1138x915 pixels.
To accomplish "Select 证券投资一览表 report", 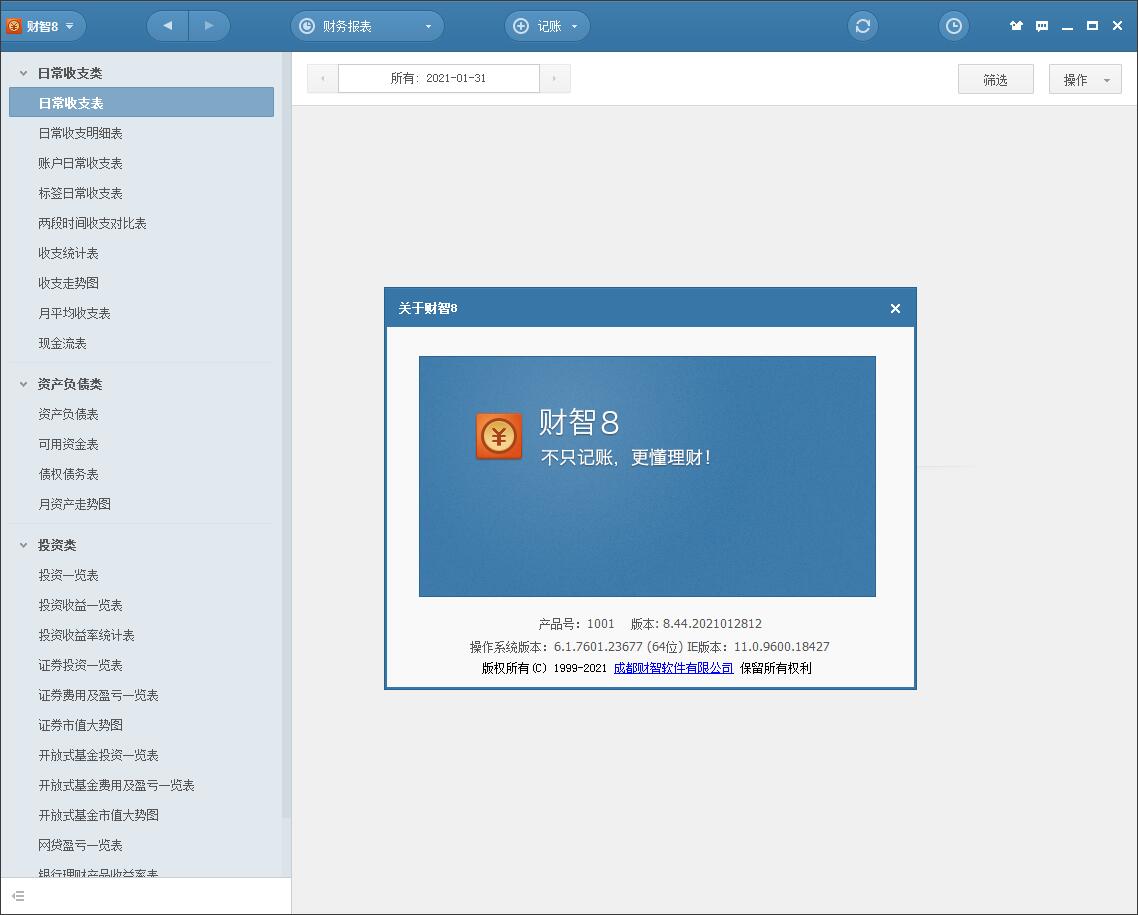I will tap(81, 665).
